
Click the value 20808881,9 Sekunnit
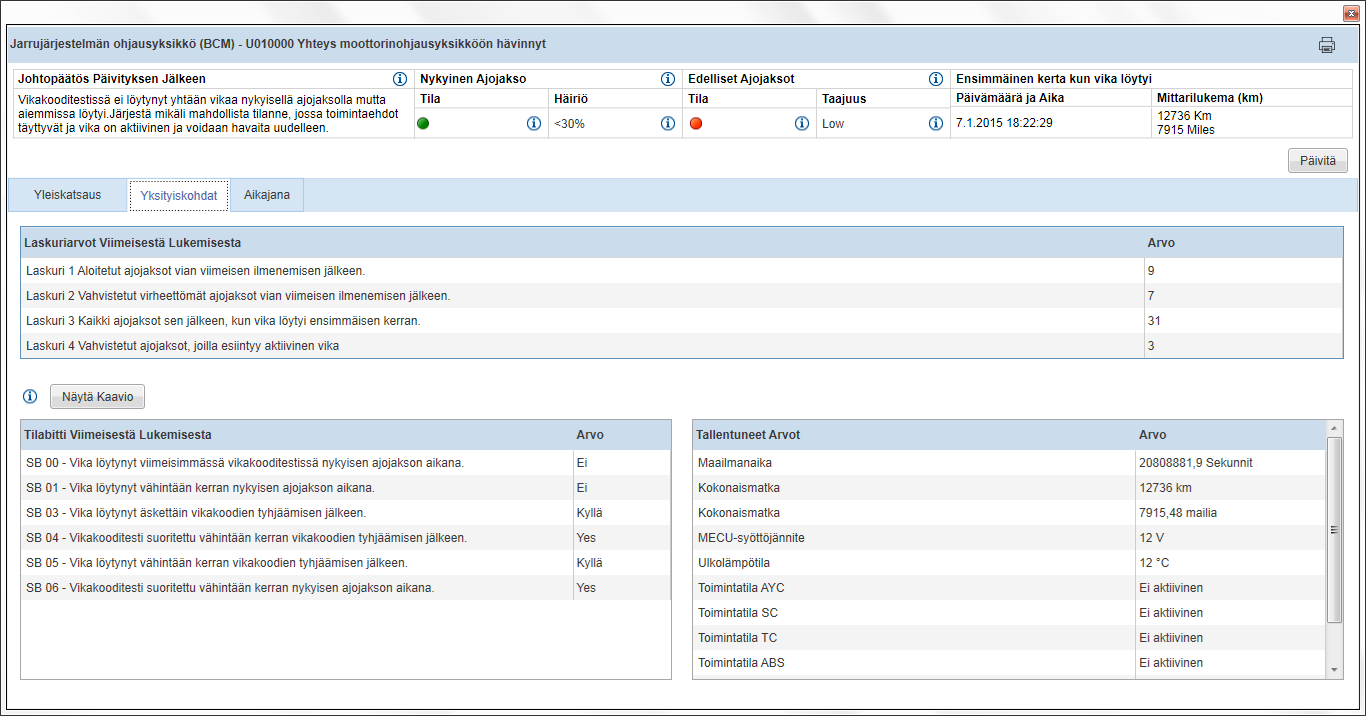tap(1196, 463)
